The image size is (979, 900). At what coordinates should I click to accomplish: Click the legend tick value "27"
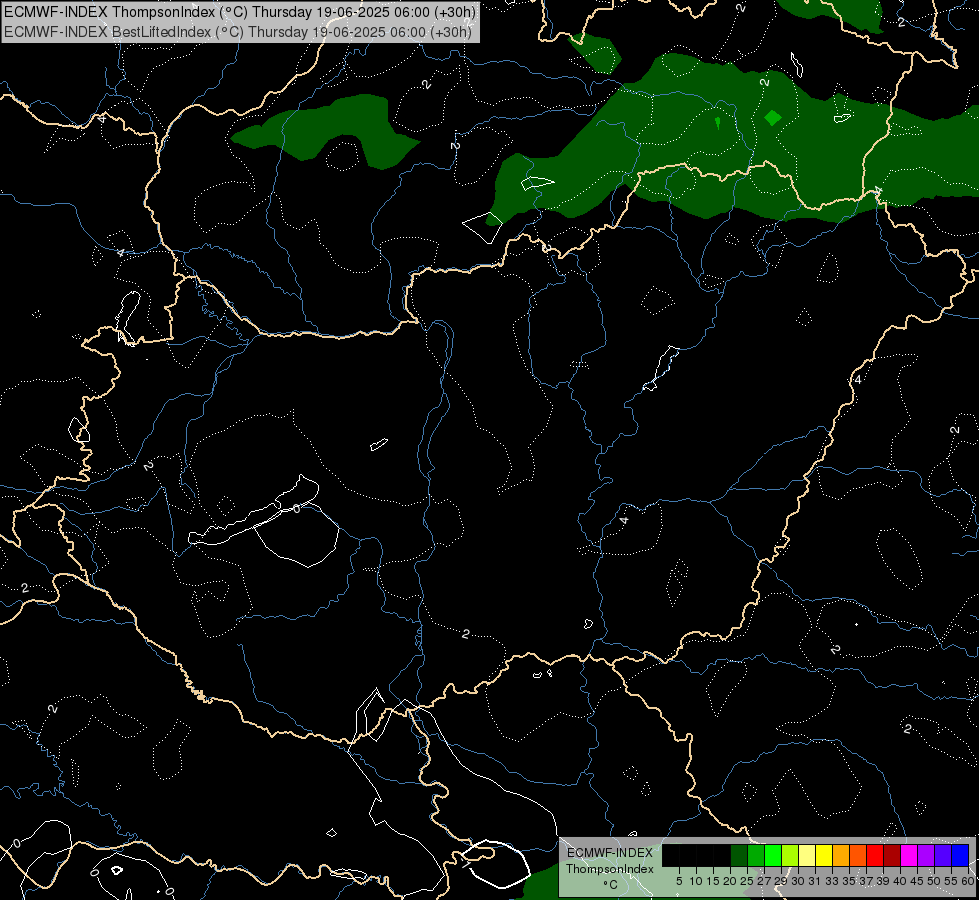[x=764, y=881]
